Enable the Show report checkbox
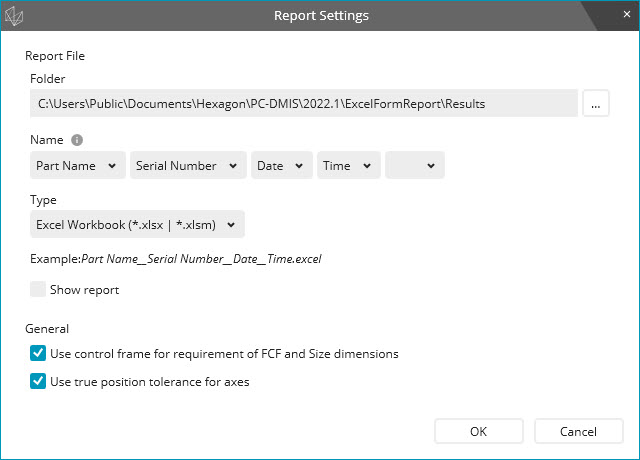The height and width of the screenshot is (460, 640). (x=38, y=290)
